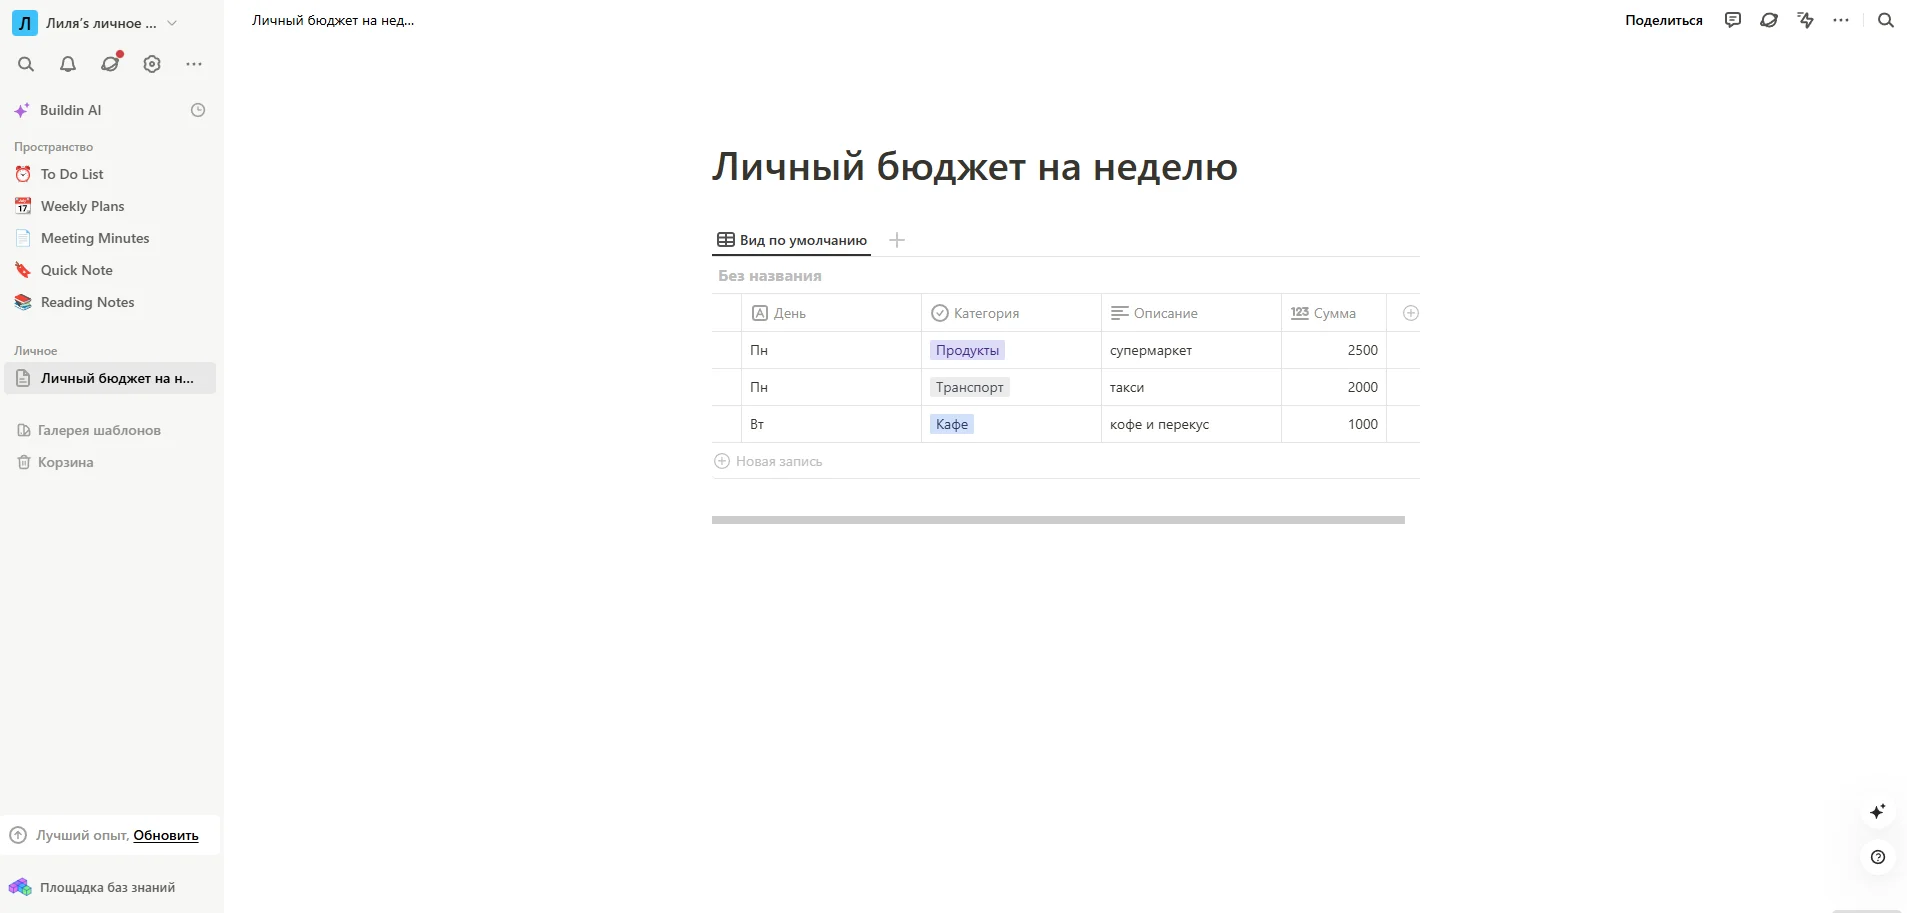The height and width of the screenshot is (913, 1907).
Task: Click the Buildin AI sparkle icon
Action: pos(22,110)
